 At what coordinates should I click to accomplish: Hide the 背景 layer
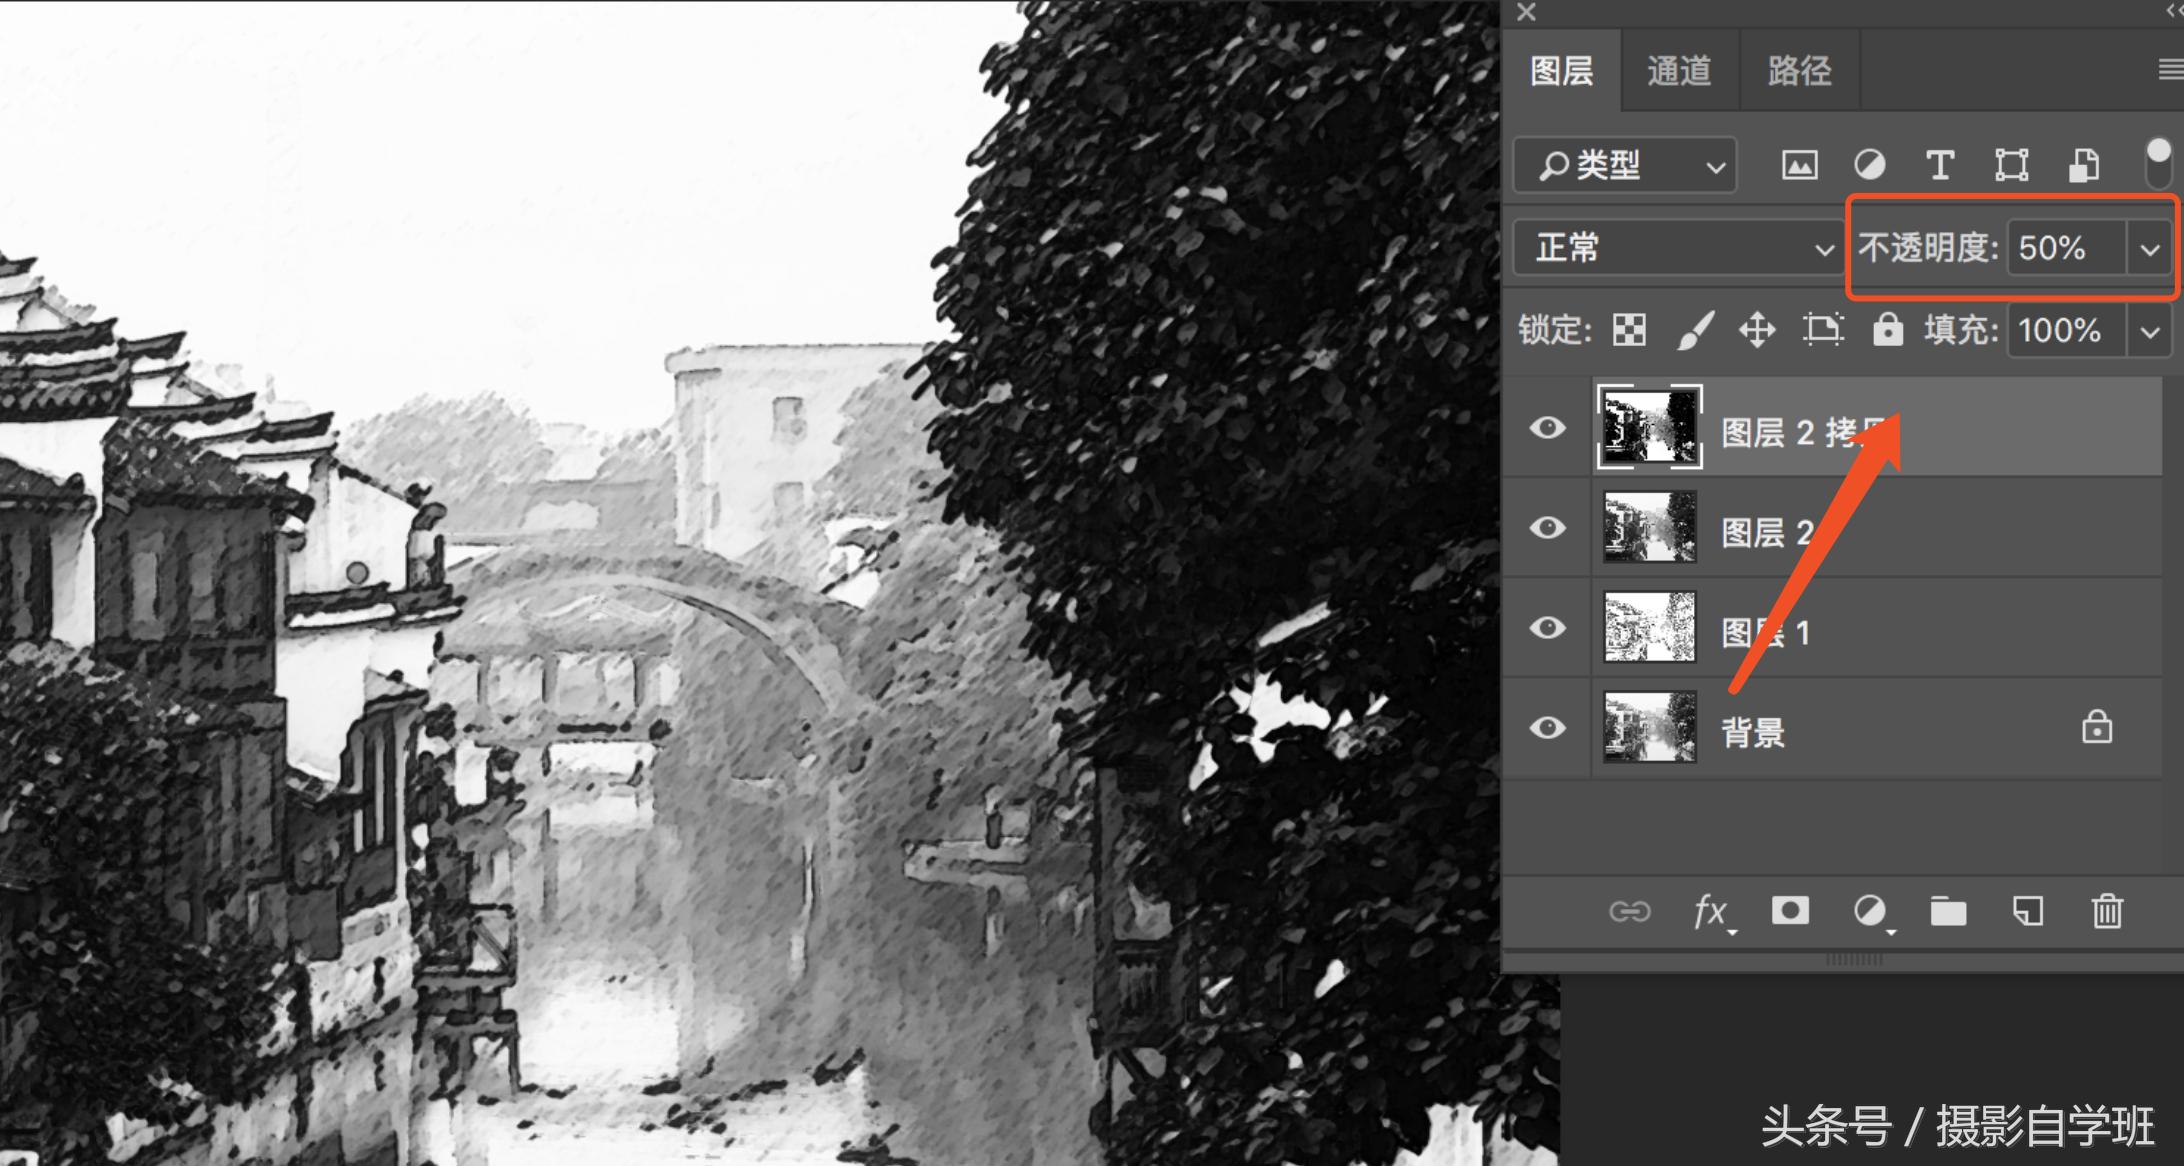[x=1548, y=727]
